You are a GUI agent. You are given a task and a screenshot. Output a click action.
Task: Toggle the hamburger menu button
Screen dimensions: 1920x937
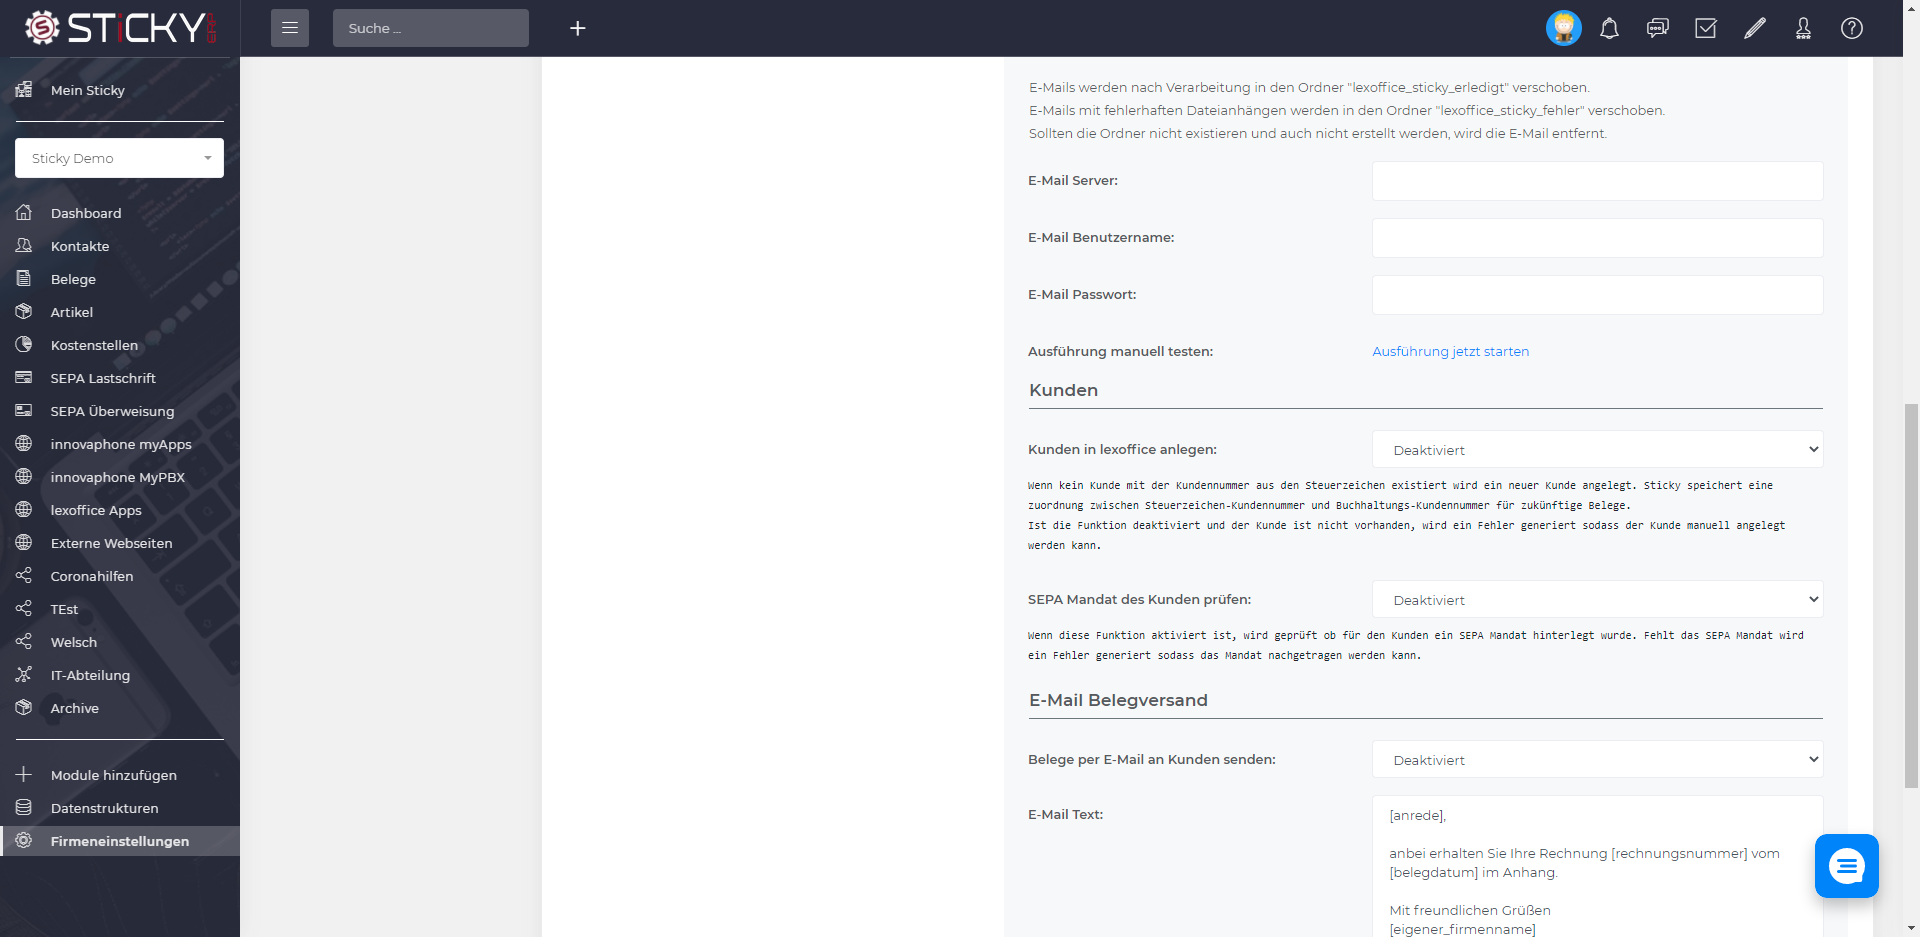(x=290, y=28)
